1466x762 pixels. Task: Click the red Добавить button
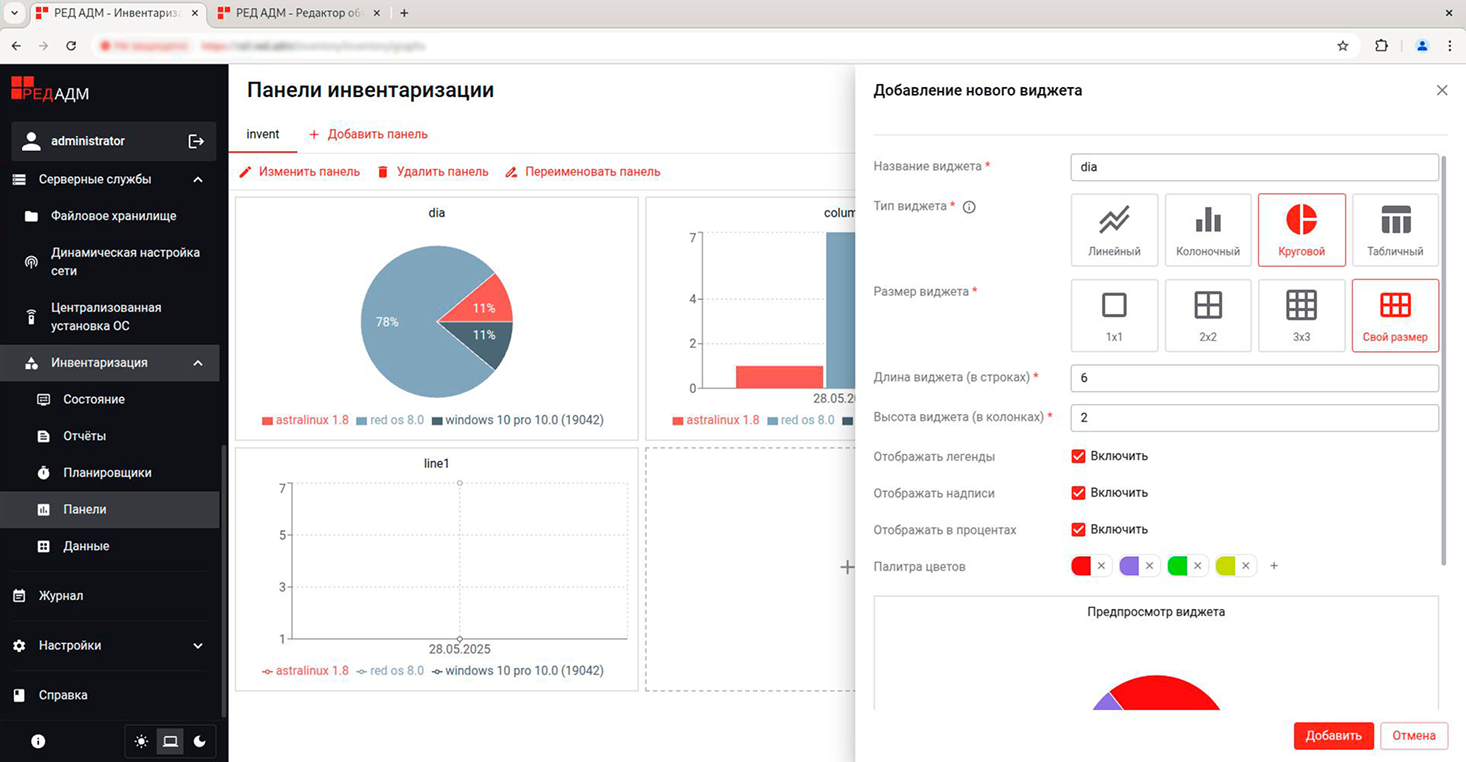1334,736
